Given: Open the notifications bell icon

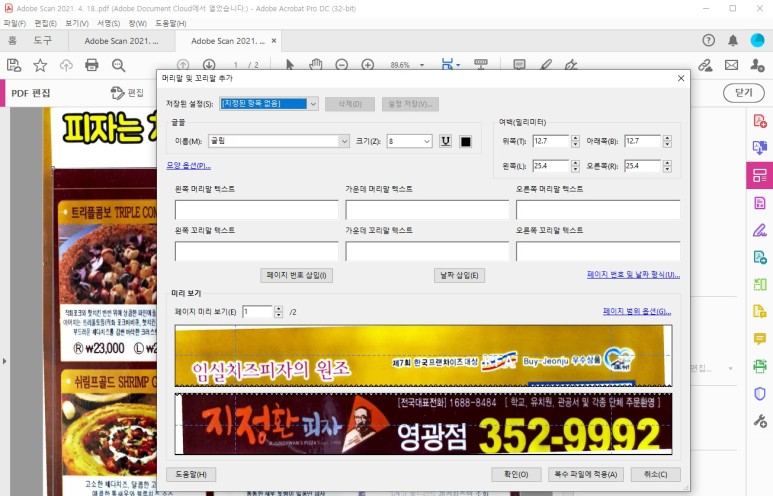Looking at the screenshot, I should point(733,40).
